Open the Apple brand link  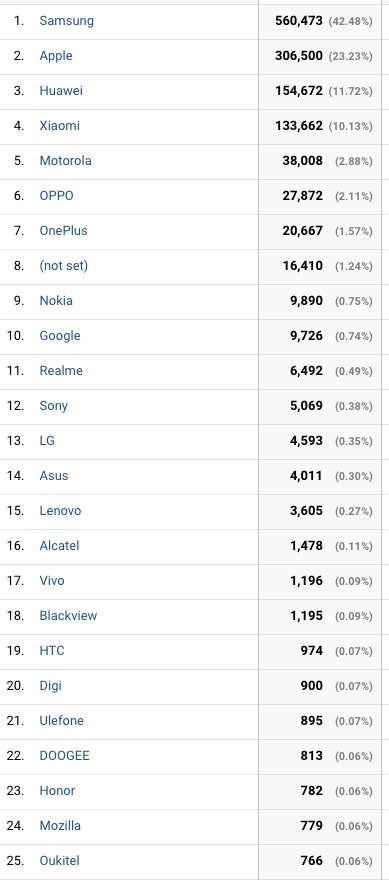coord(56,56)
